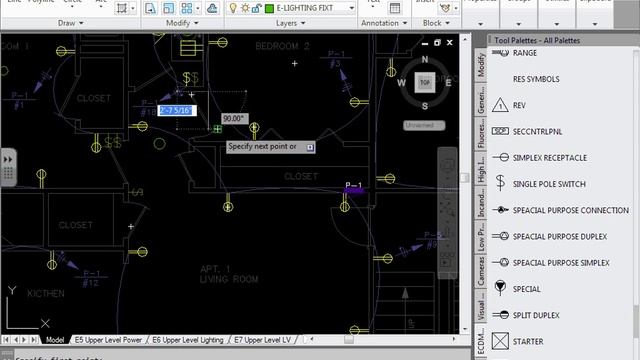Click the 90.00° angle input field
Screen dimensions: 640x360
(234, 118)
